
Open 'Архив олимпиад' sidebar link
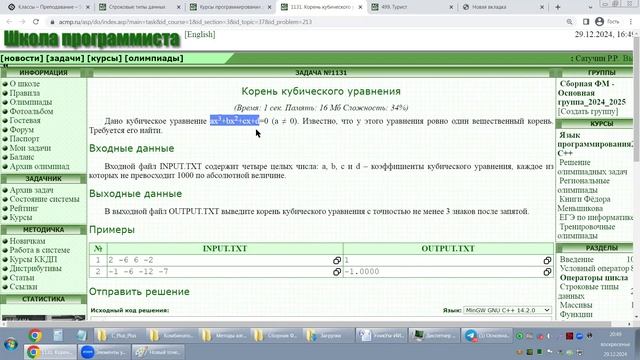39,167
